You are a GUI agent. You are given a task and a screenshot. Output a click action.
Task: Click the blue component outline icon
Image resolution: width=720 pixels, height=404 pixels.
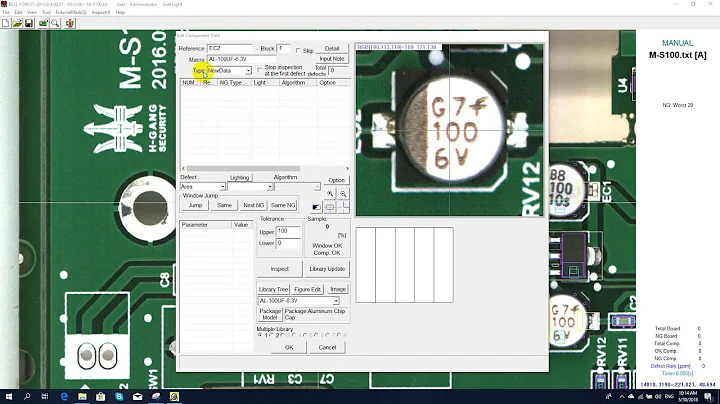330,208
